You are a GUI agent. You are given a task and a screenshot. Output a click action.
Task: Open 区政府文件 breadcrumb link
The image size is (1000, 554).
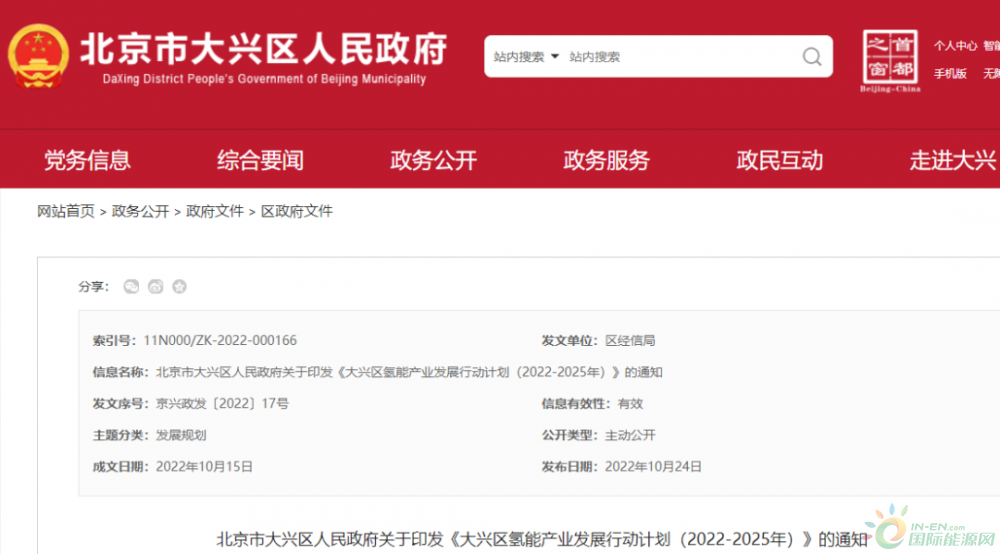[x=297, y=211]
